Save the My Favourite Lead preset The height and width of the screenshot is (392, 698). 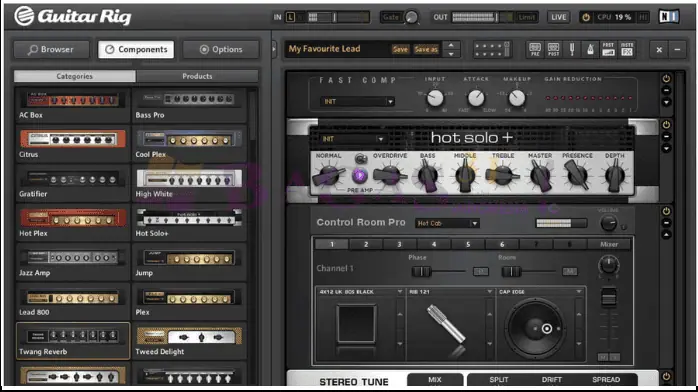[400, 49]
